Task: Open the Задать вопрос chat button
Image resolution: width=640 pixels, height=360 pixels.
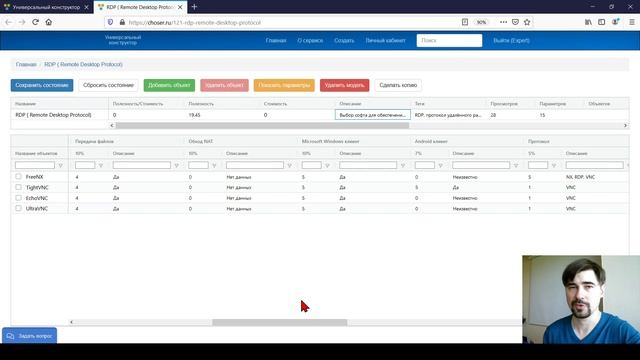Action: (29, 336)
